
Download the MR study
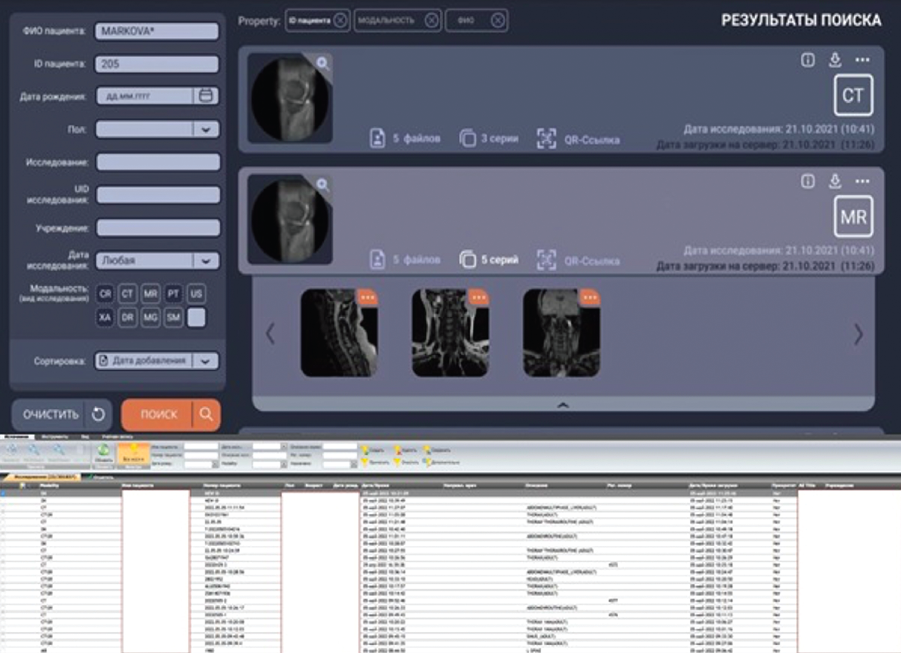click(835, 182)
